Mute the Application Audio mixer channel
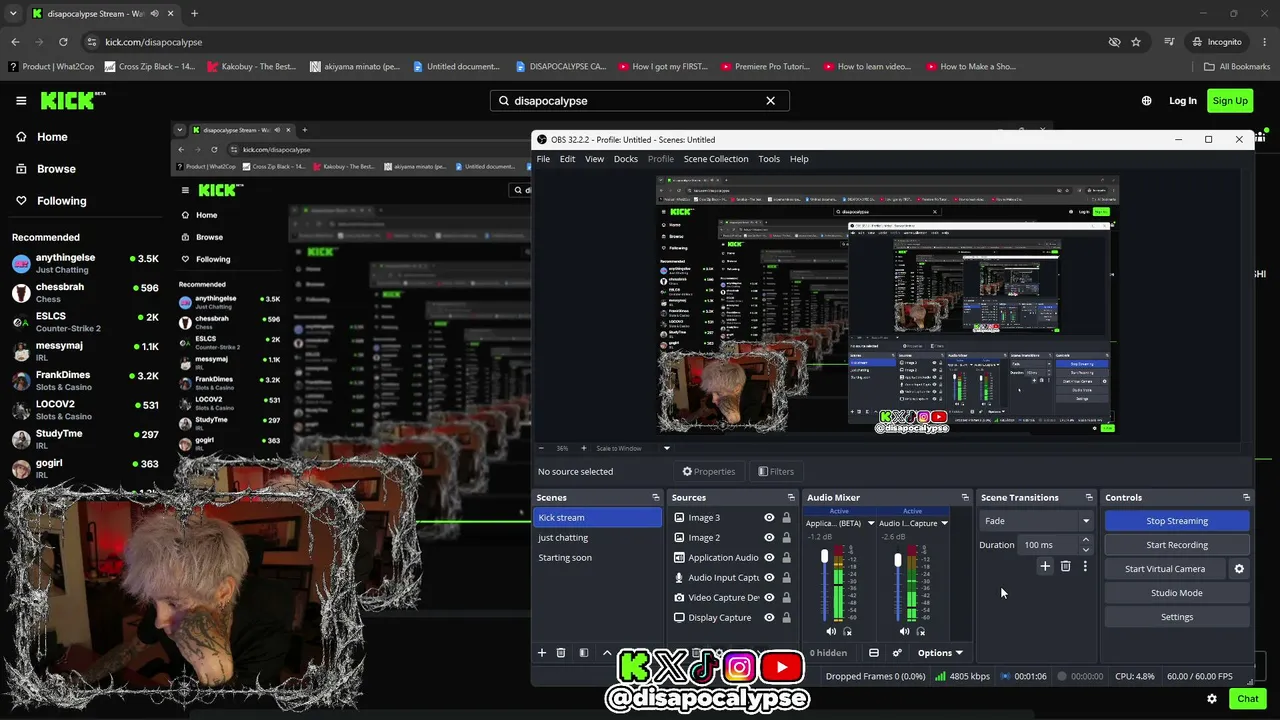 tap(831, 631)
